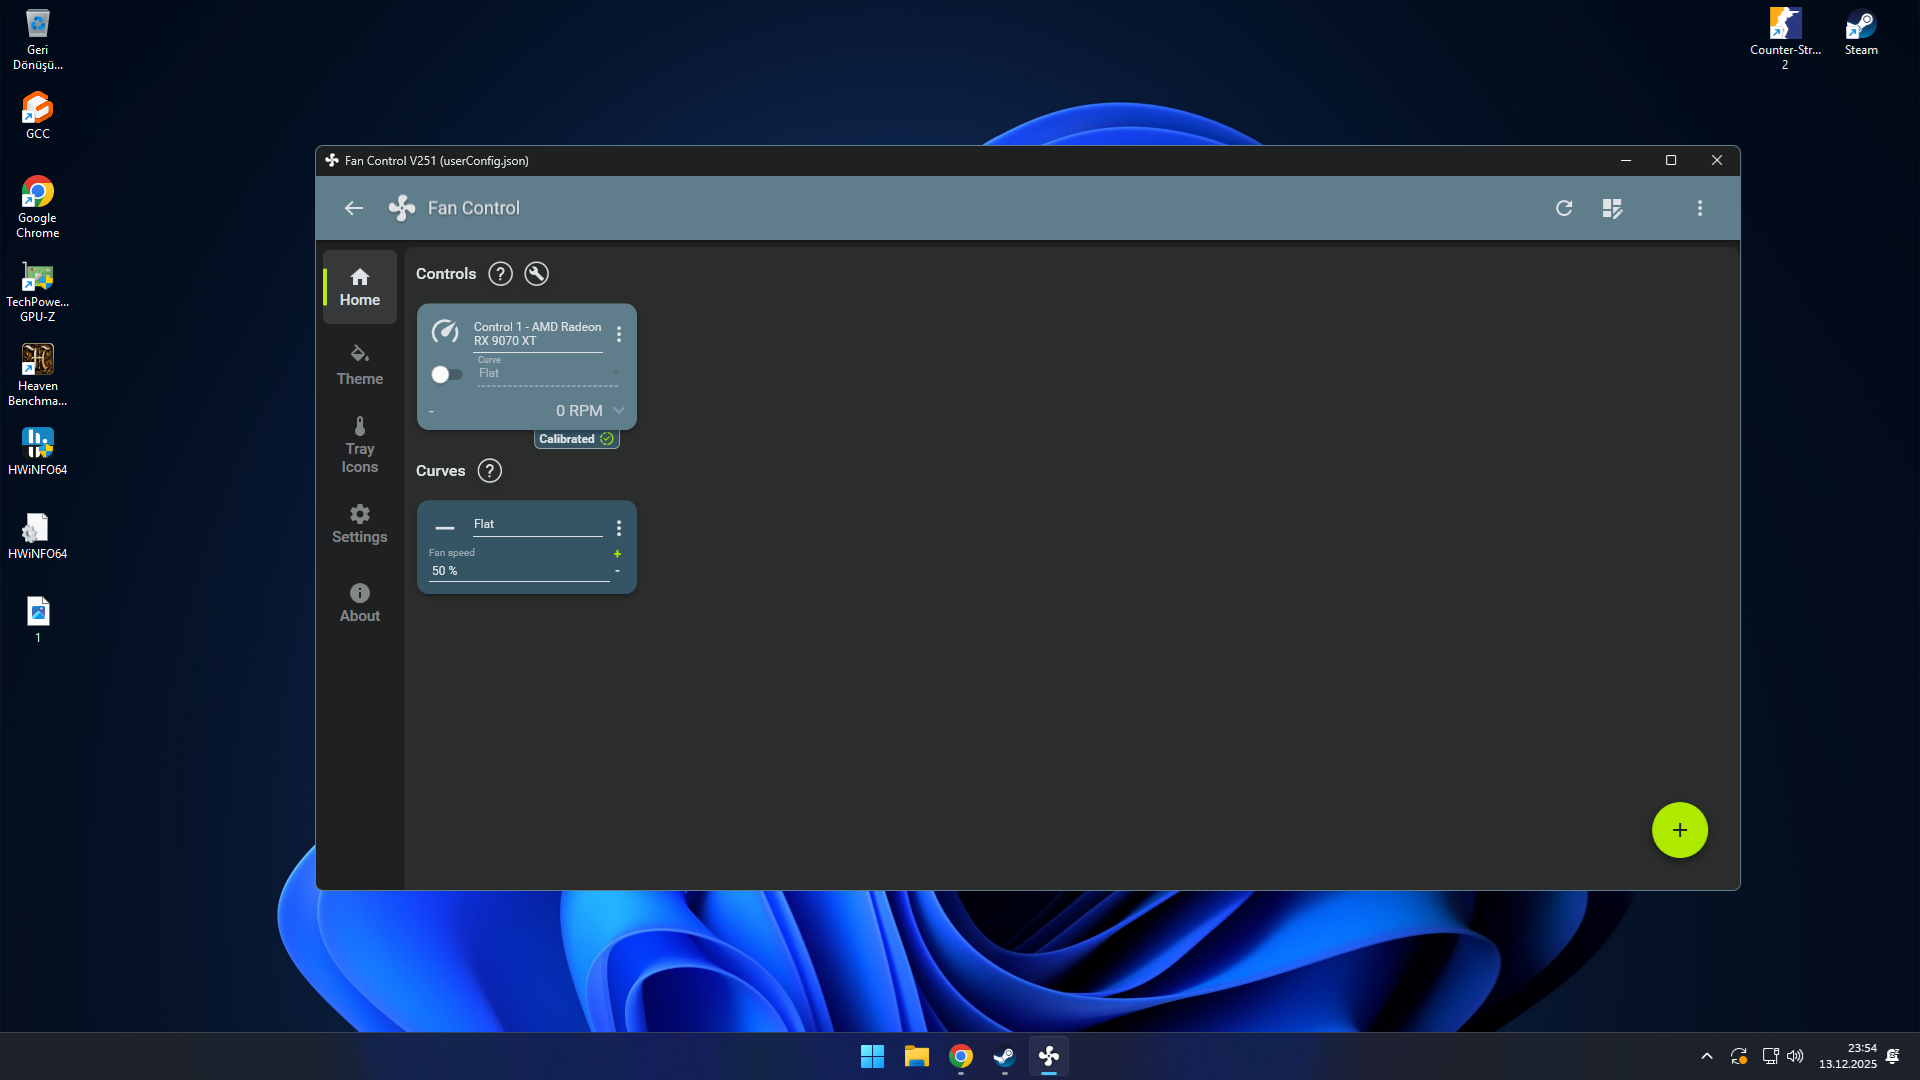Click the speedometer icon on Control 1 card
The height and width of the screenshot is (1080, 1920).
pyautogui.click(x=445, y=332)
